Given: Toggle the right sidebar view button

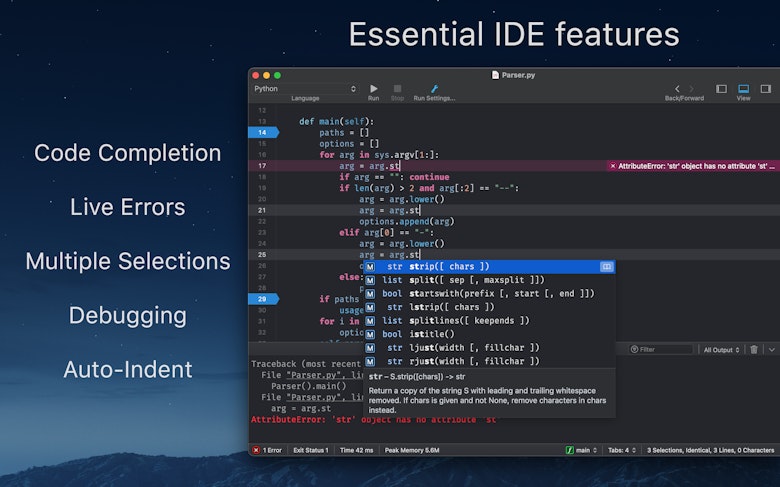Looking at the screenshot, I should coord(765,89).
